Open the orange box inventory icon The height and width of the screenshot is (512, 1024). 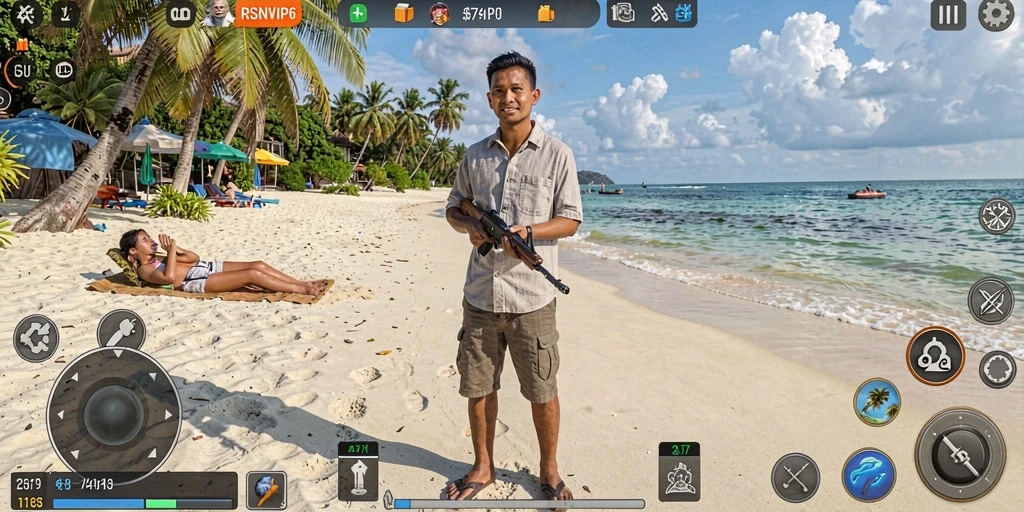(404, 13)
